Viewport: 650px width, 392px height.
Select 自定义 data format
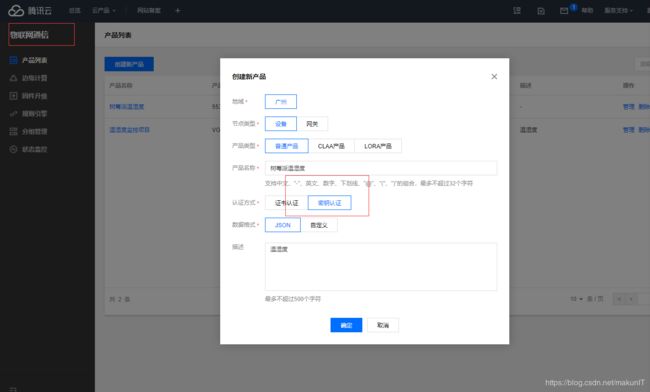pyautogui.click(x=319, y=225)
